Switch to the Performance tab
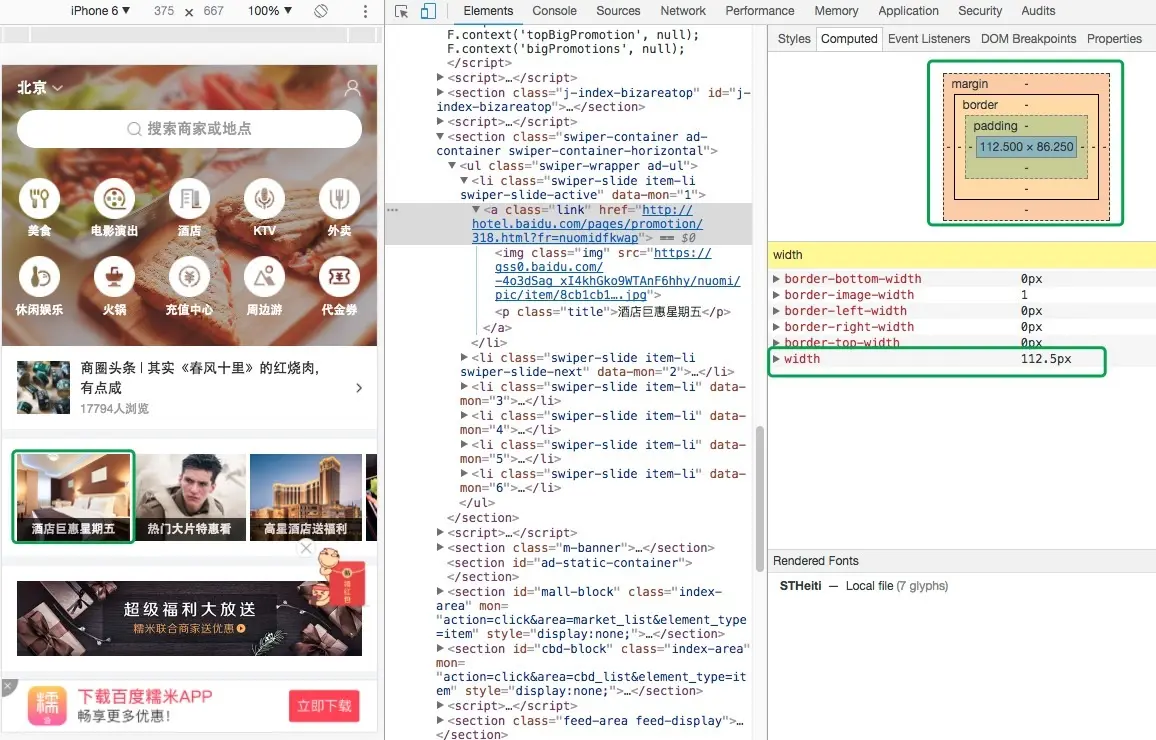This screenshot has width=1156, height=740. [759, 11]
